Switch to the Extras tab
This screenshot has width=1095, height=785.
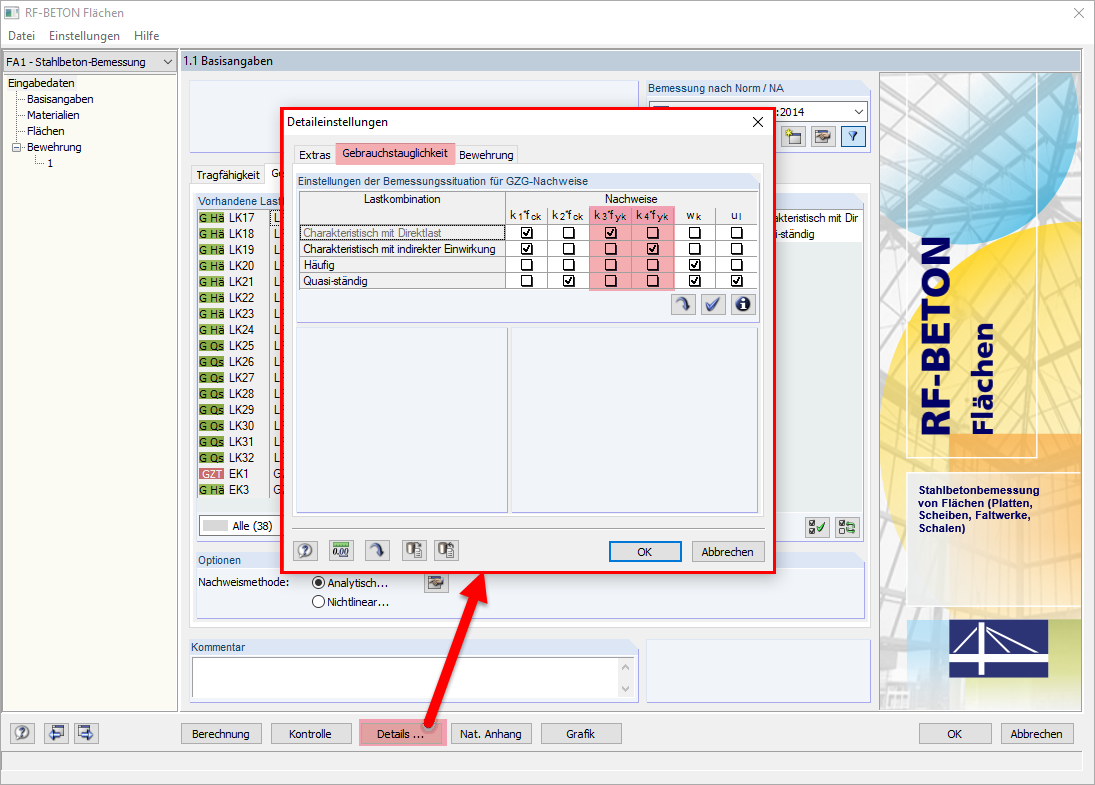point(314,154)
